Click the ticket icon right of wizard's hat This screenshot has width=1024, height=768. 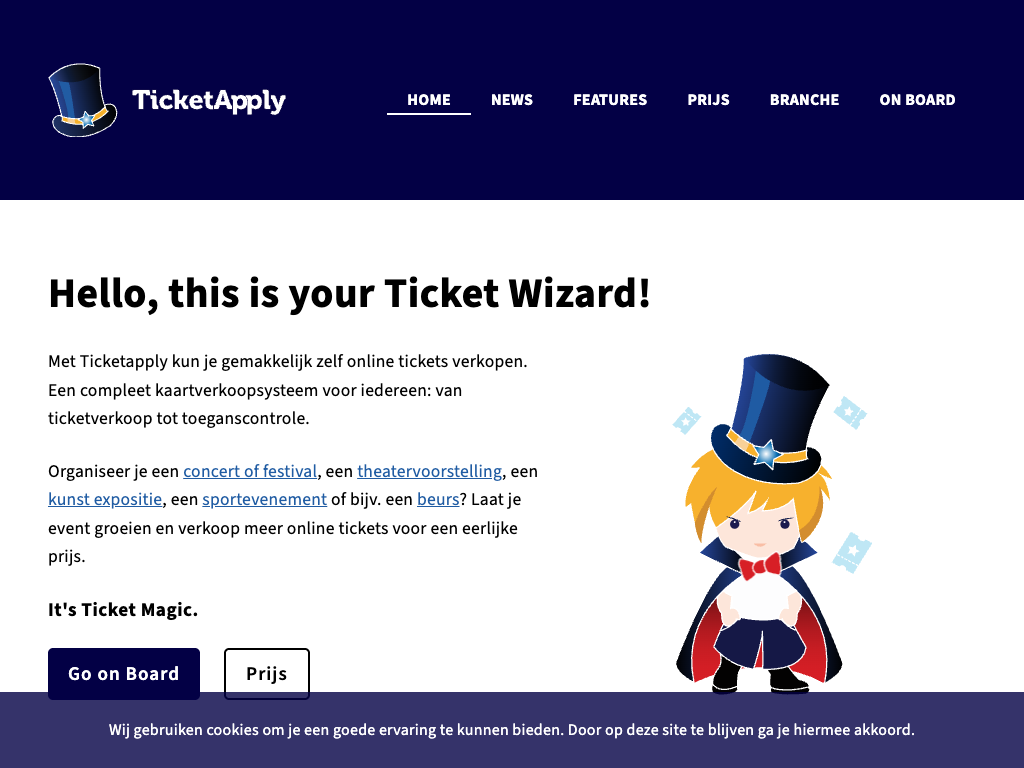(x=850, y=412)
